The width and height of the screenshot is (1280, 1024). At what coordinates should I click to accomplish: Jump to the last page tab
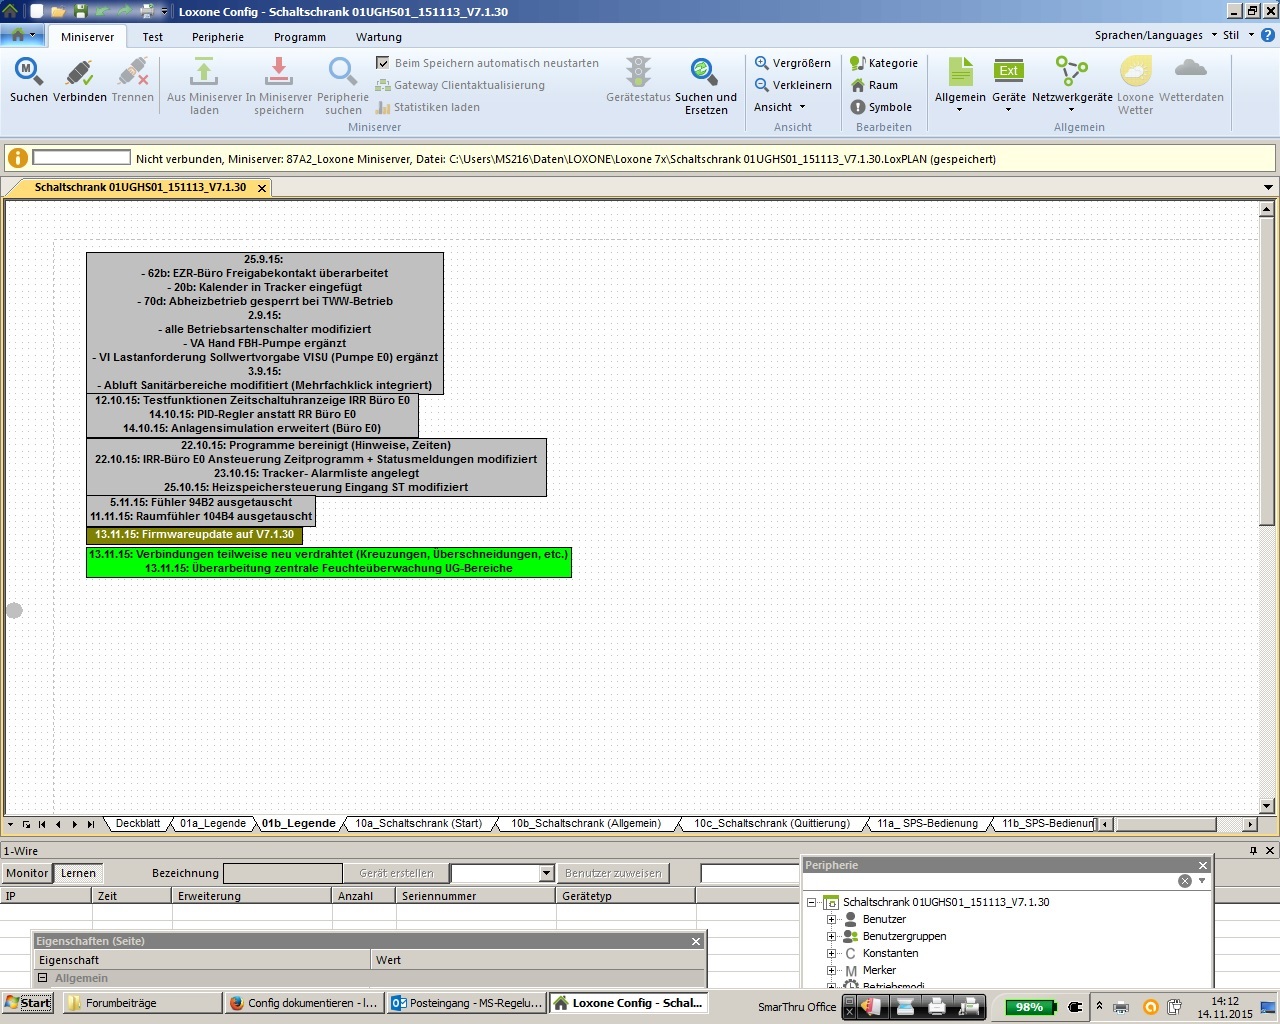(x=90, y=824)
